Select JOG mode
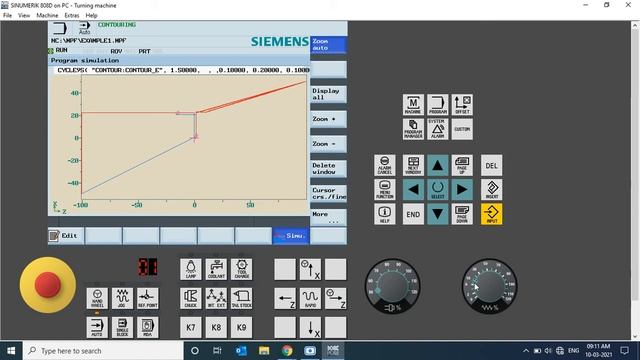Image resolution: width=640 pixels, height=360 pixels. 122,298
